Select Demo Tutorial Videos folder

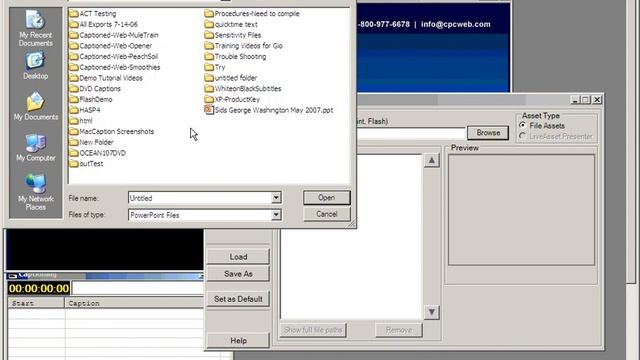point(106,78)
